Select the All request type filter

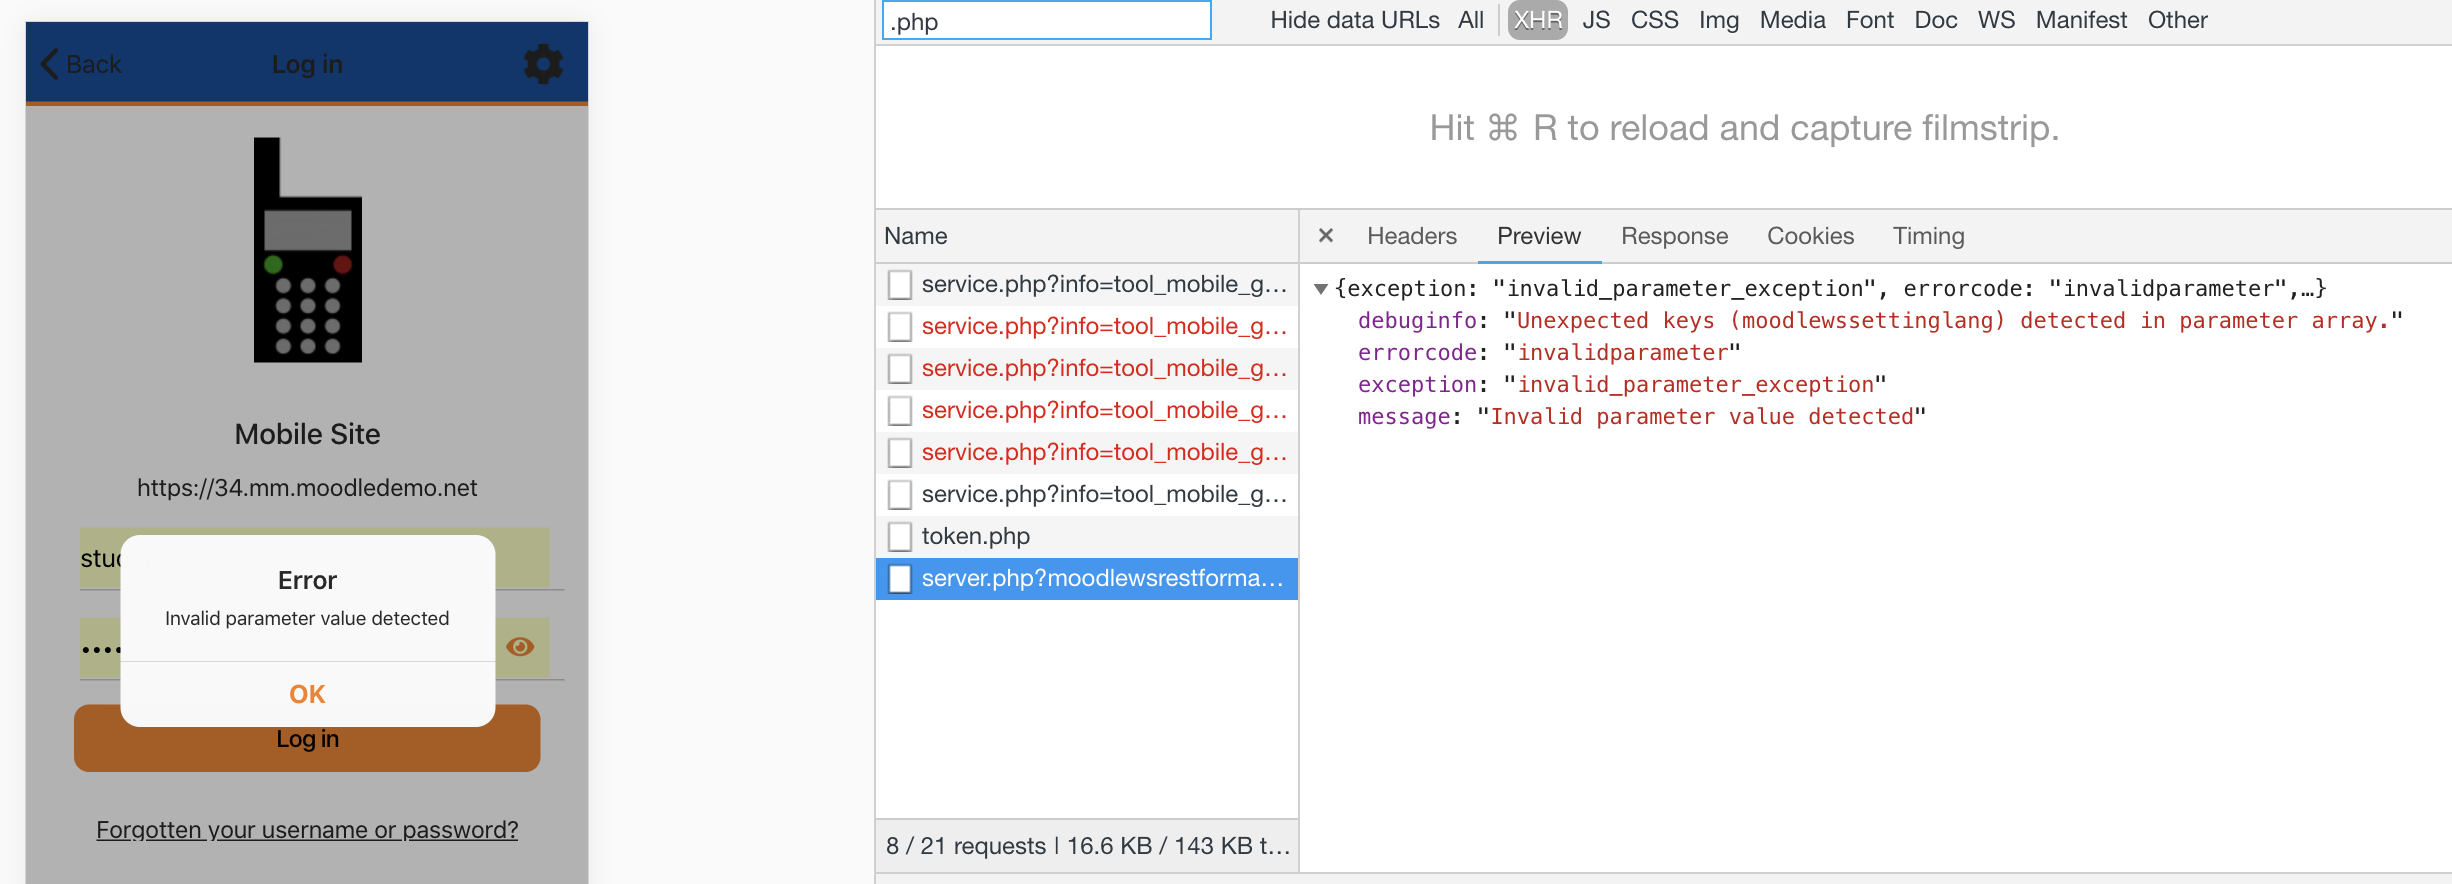pos(1471,20)
